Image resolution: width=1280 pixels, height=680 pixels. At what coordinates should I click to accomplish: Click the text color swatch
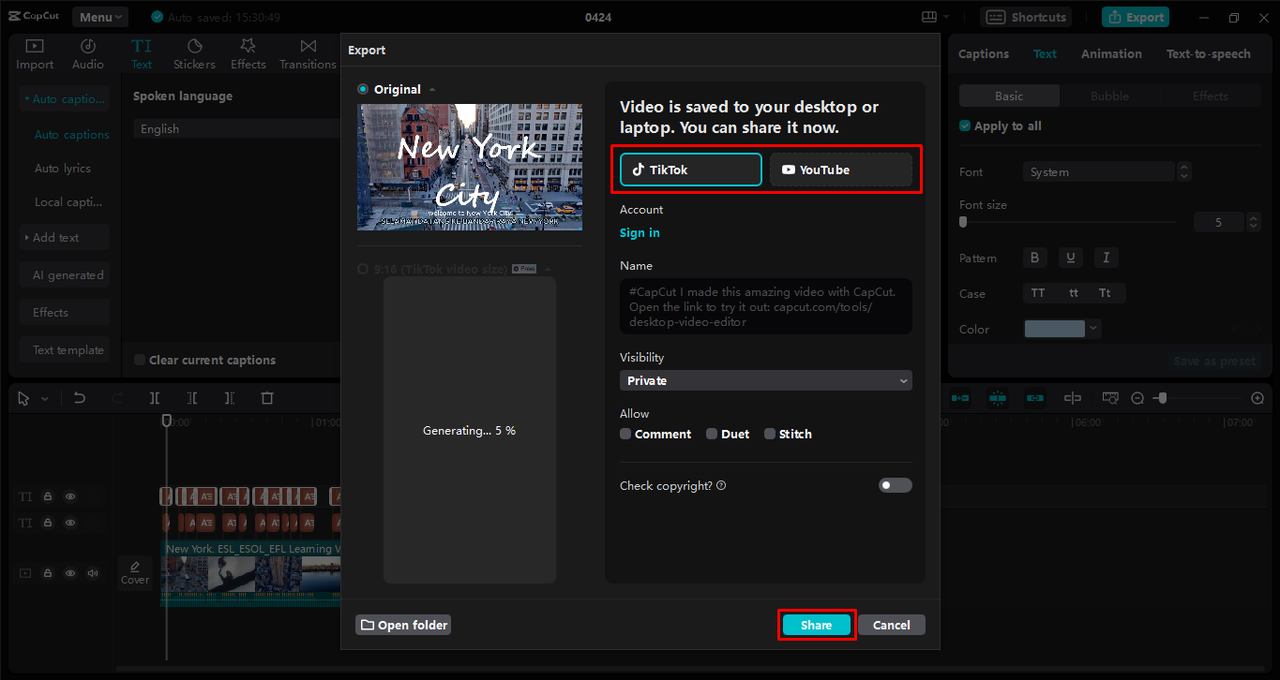1054,328
